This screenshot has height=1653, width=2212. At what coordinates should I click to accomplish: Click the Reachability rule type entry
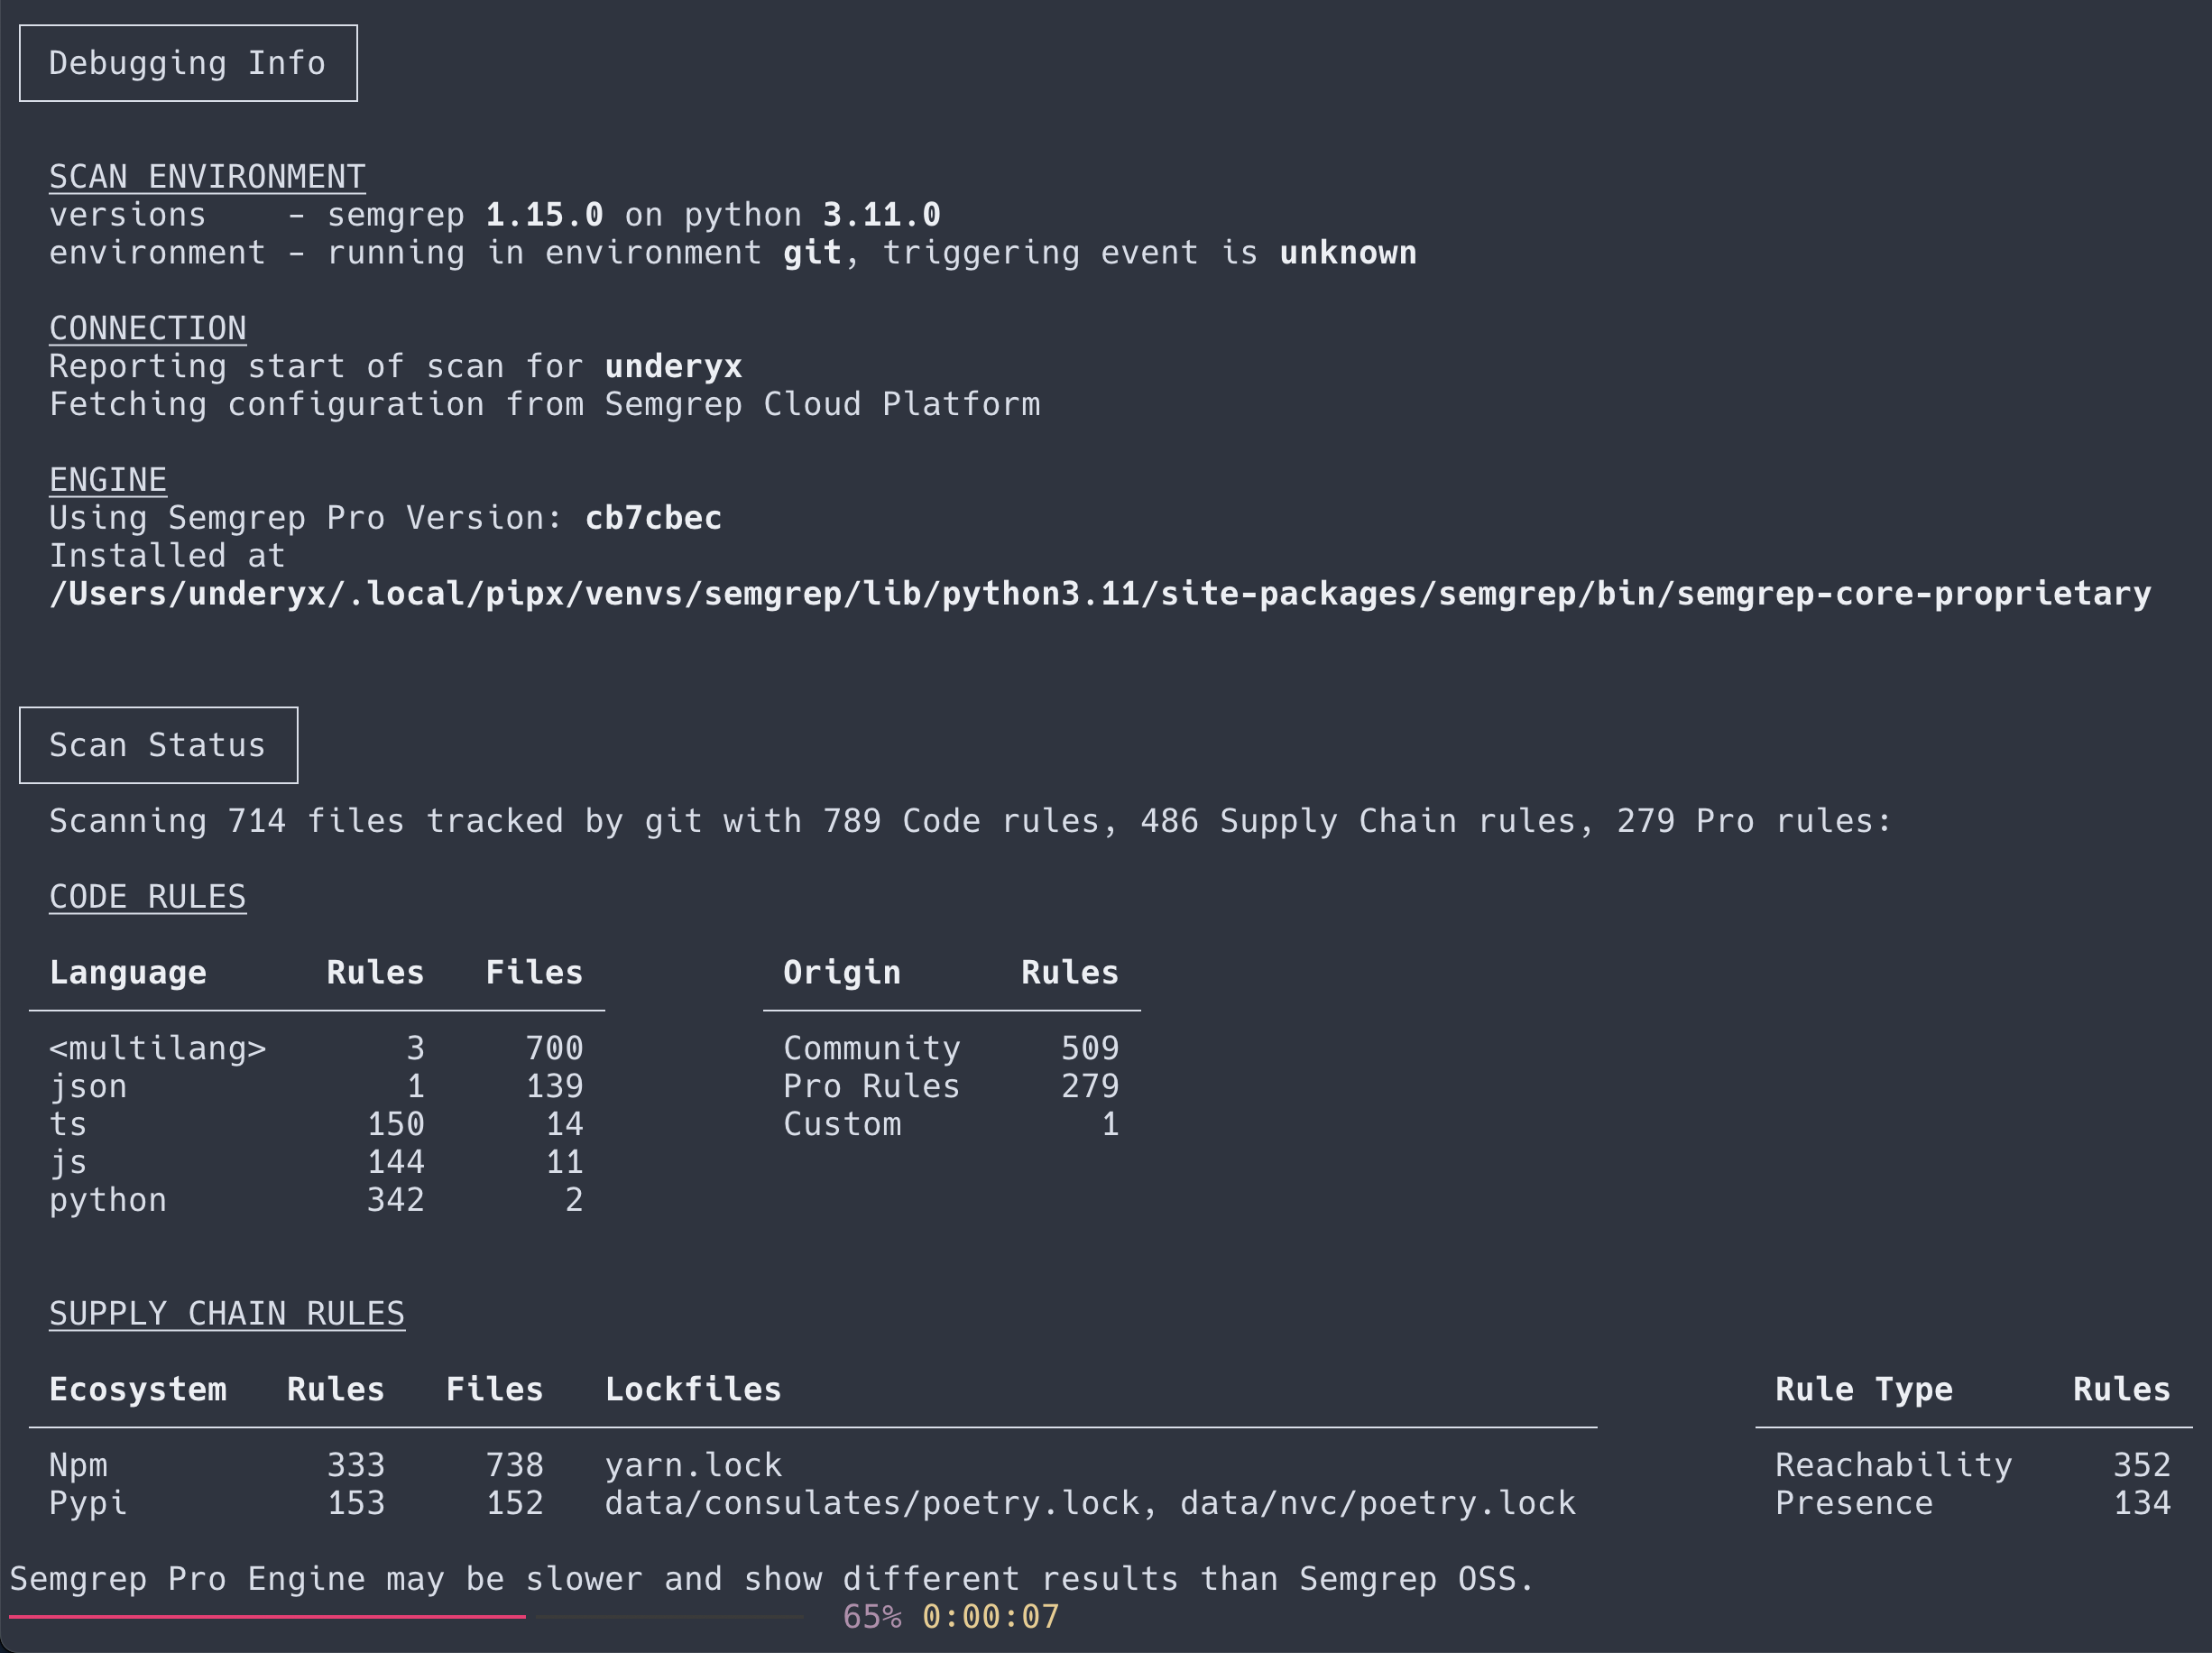pyautogui.click(x=1893, y=1464)
